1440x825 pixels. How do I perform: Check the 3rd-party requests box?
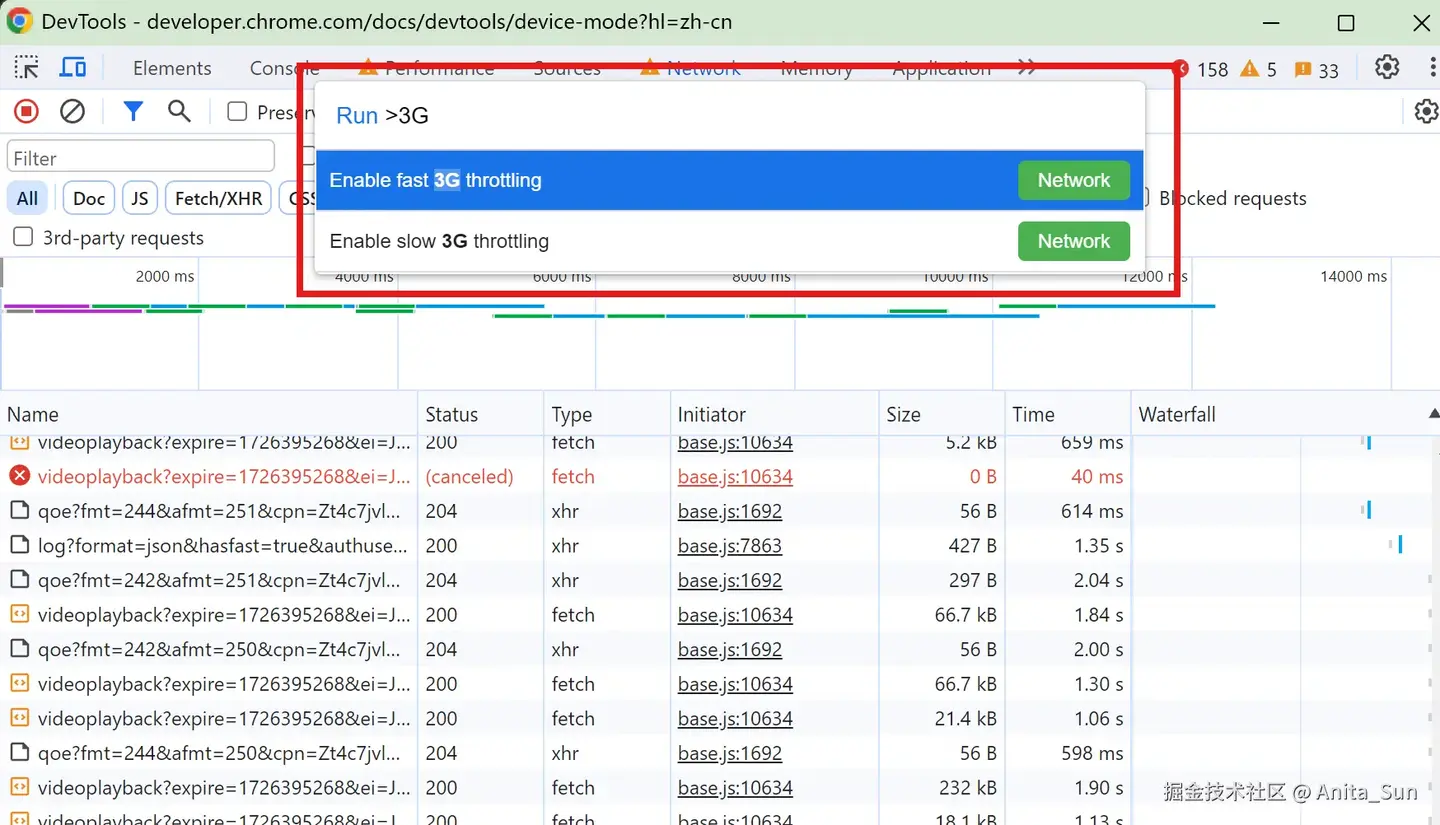21,237
